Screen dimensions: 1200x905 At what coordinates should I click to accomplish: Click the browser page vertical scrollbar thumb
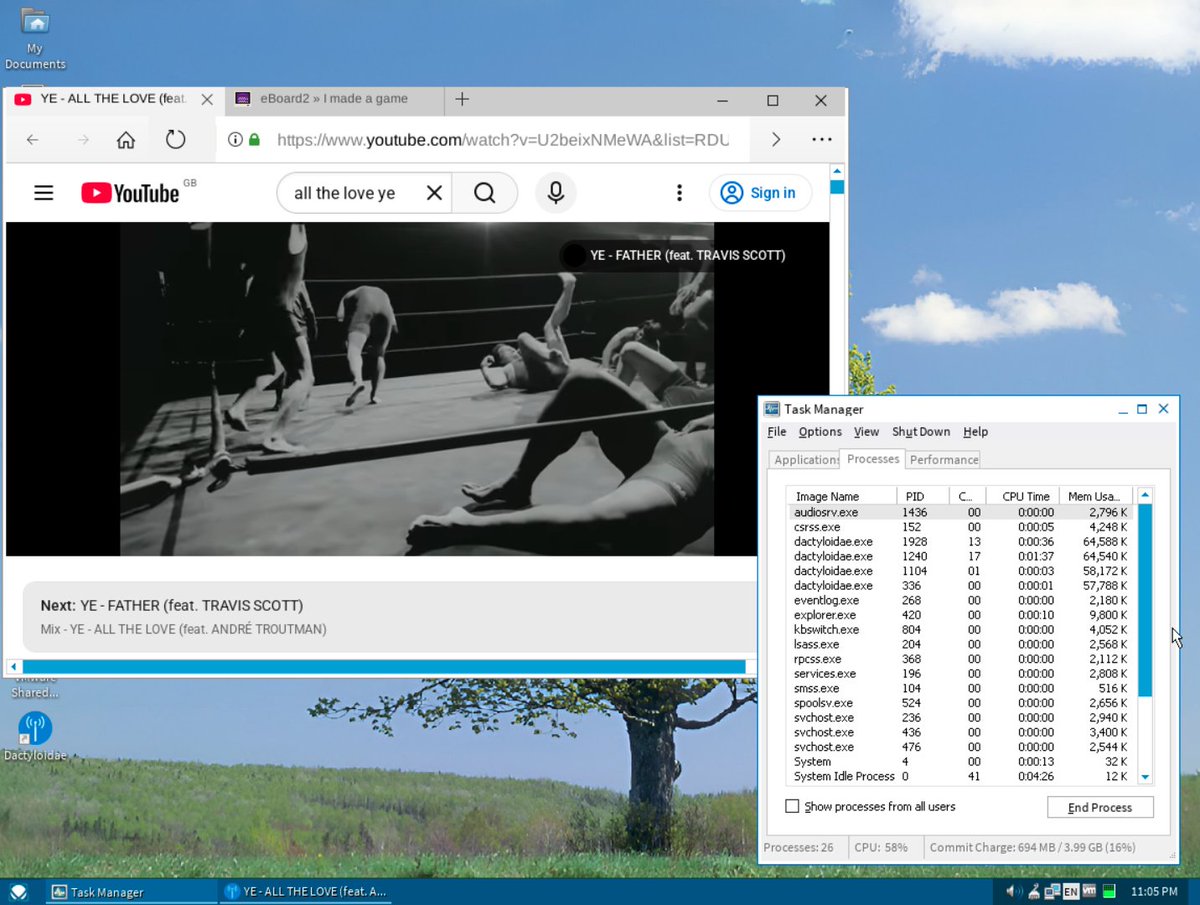pos(837,186)
